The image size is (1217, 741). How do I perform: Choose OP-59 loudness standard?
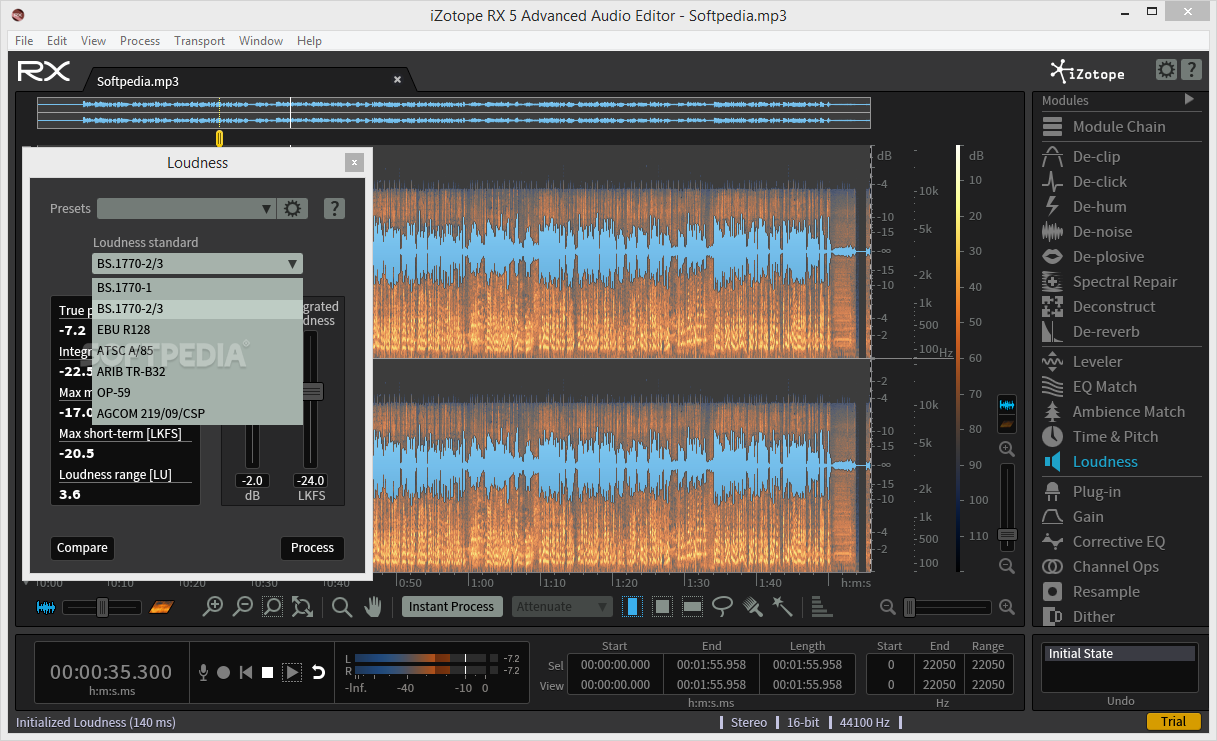pyautogui.click(x=197, y=393)
